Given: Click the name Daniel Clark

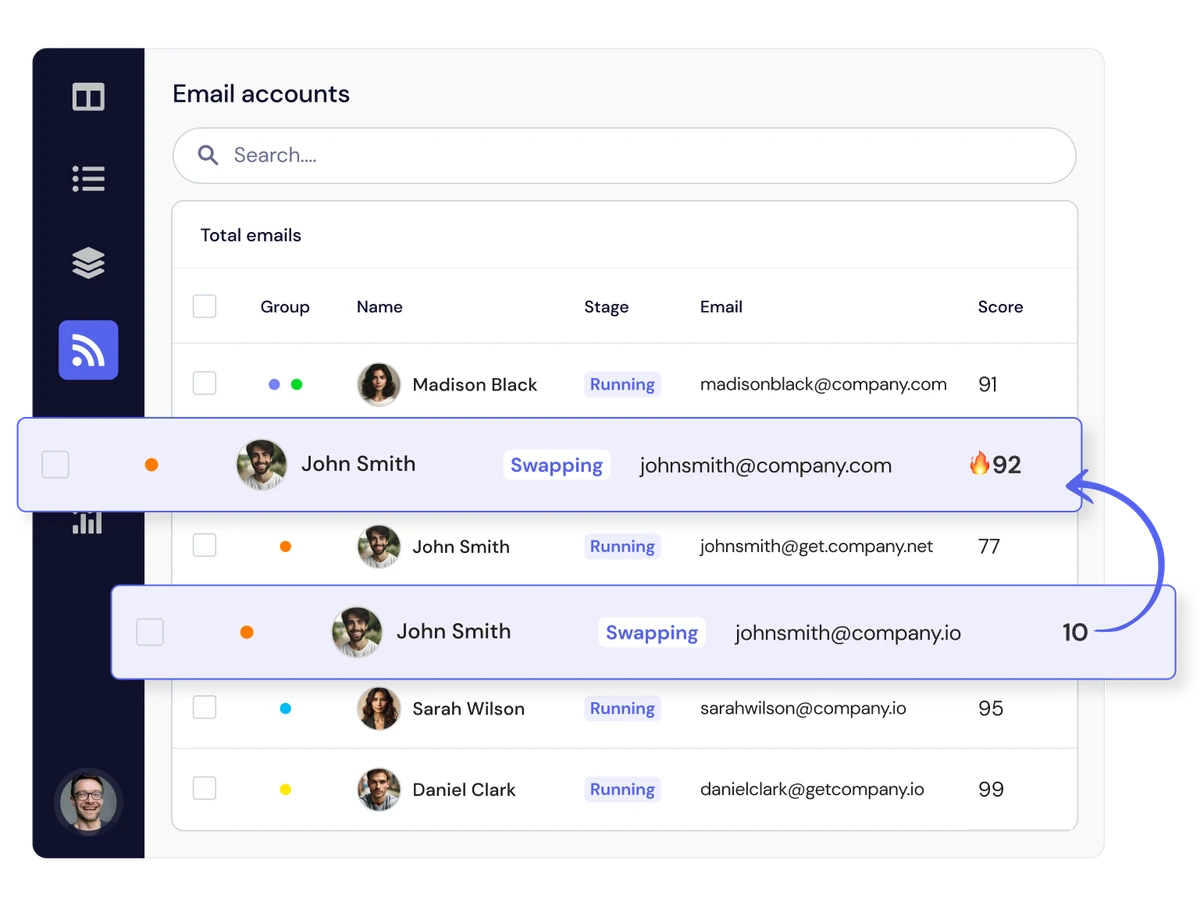Looking at the screenshot, I should 464,789.
